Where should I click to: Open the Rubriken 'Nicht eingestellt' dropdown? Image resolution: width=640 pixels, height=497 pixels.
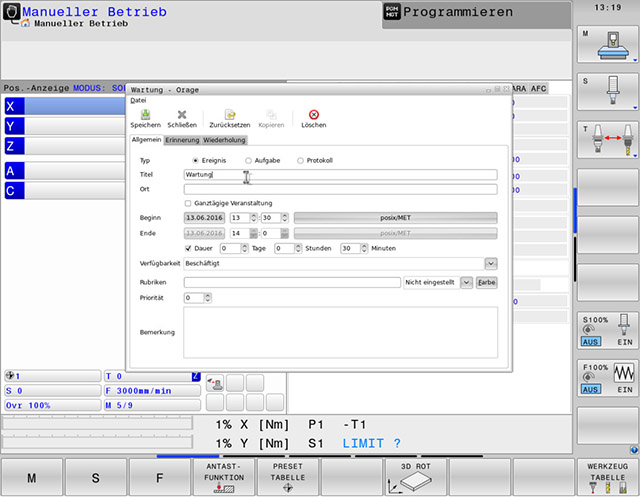point(464,282)
